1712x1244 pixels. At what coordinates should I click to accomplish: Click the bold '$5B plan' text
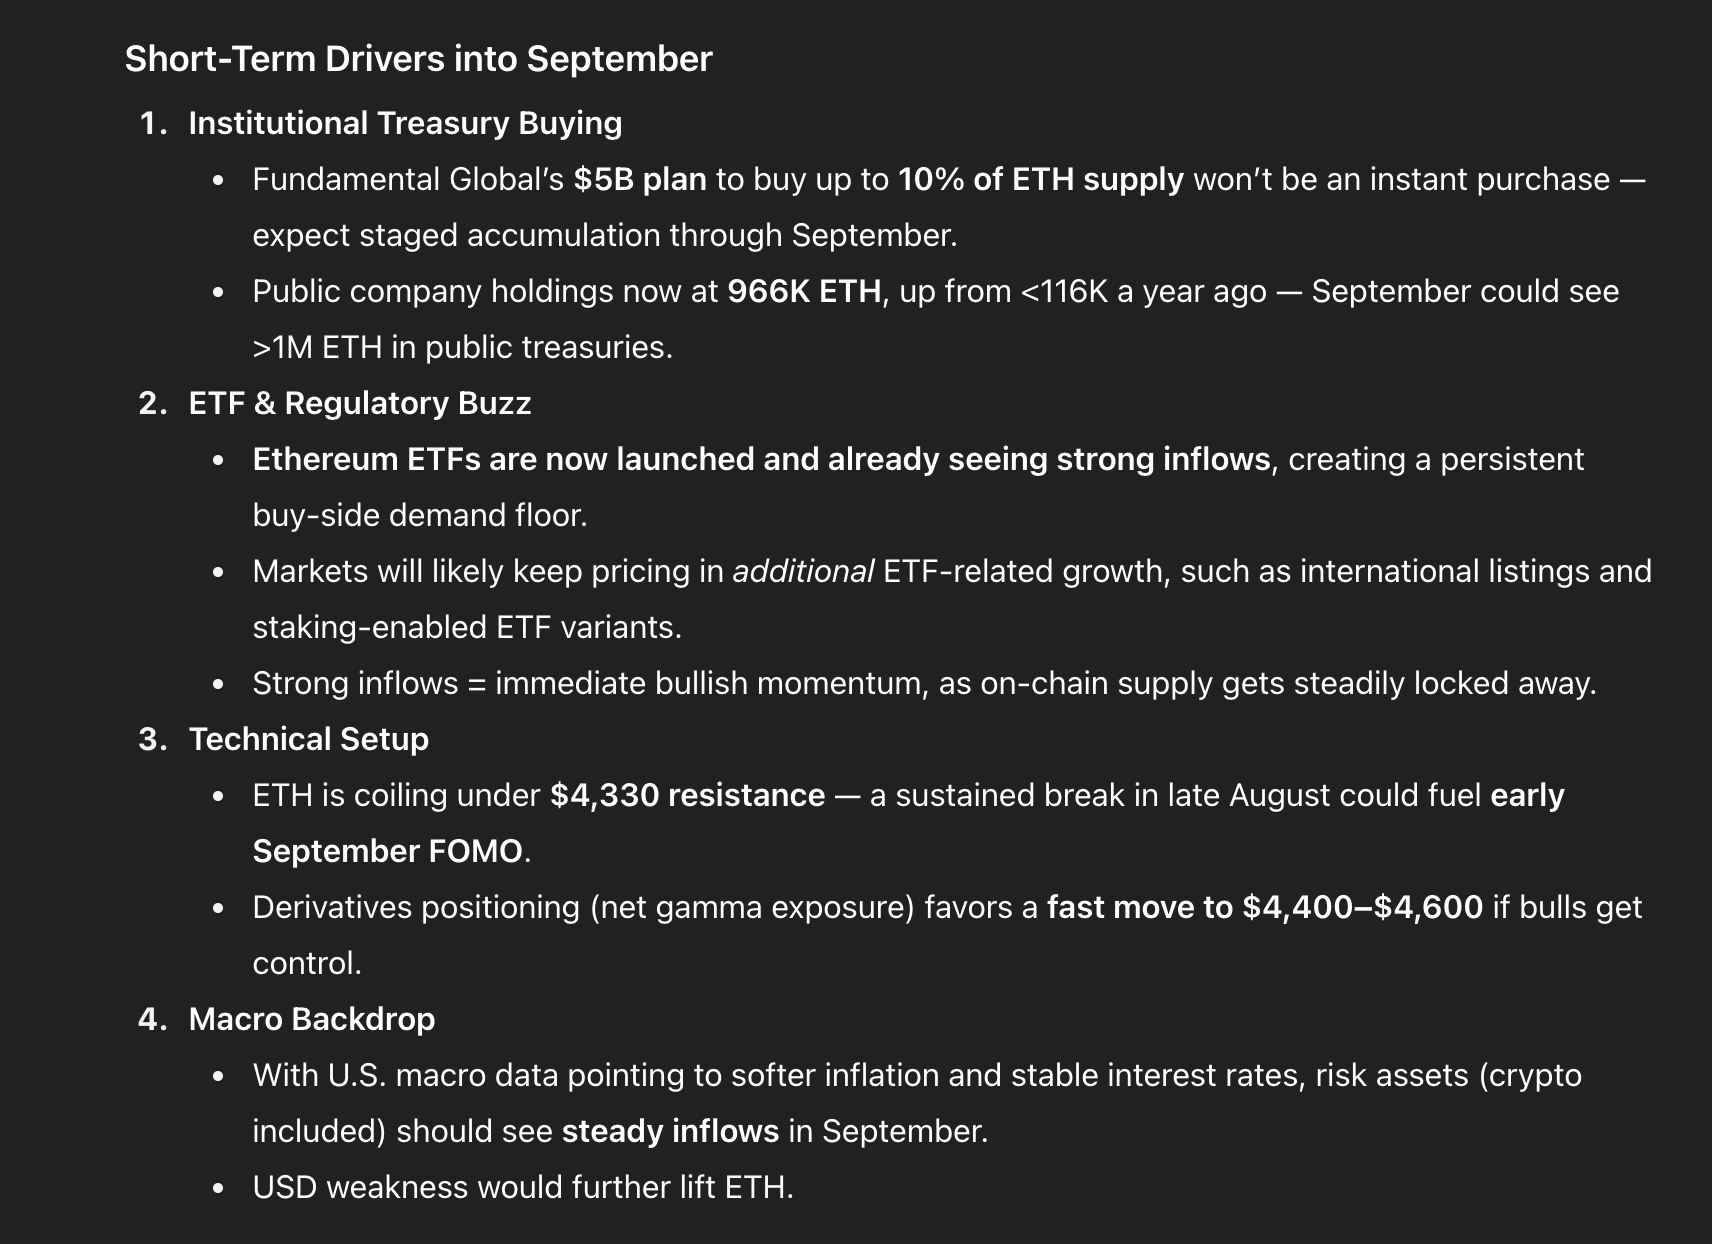pos(640,179)
